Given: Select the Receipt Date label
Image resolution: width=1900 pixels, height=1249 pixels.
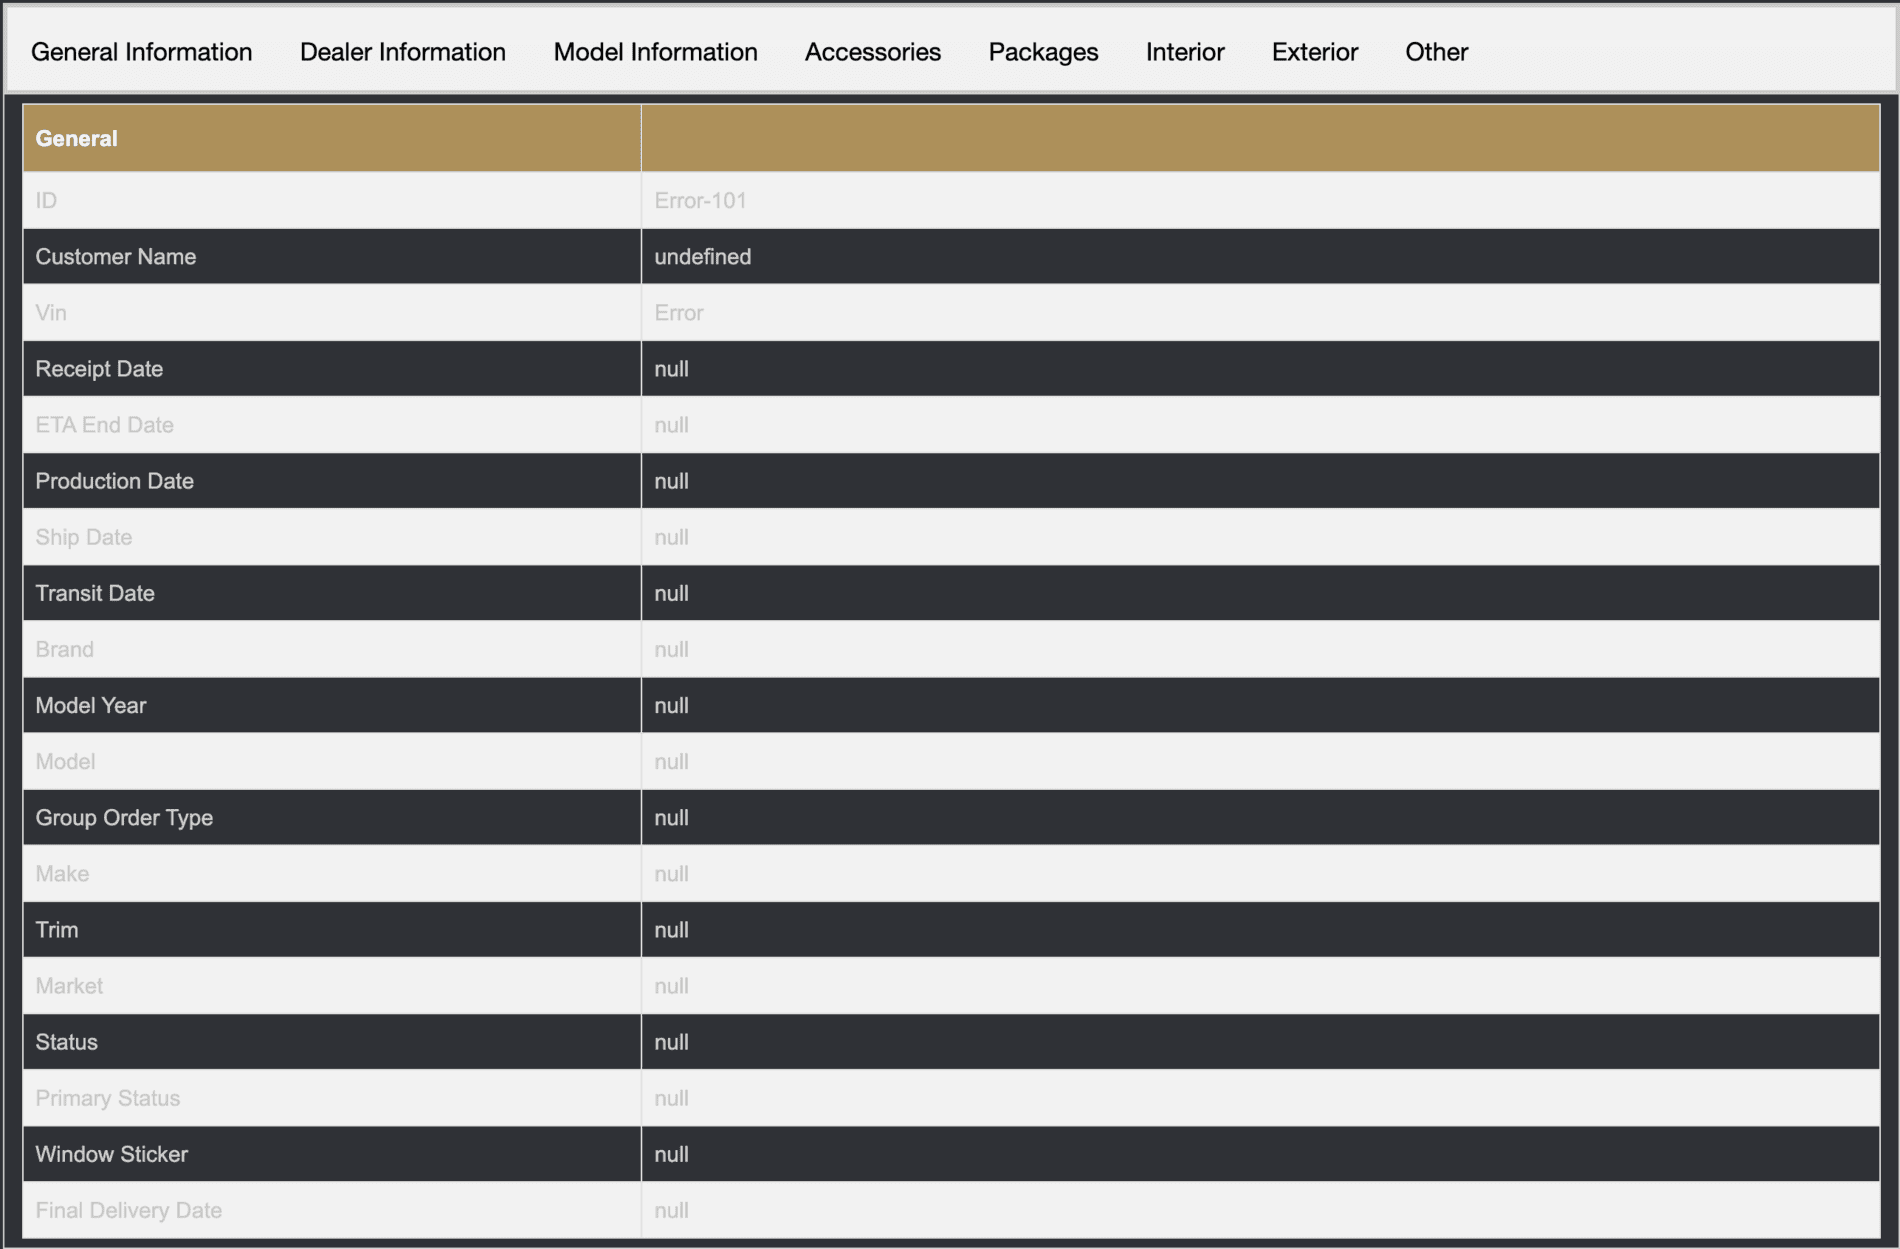Looking at the screenshot, I should click(x=99, y=369).
